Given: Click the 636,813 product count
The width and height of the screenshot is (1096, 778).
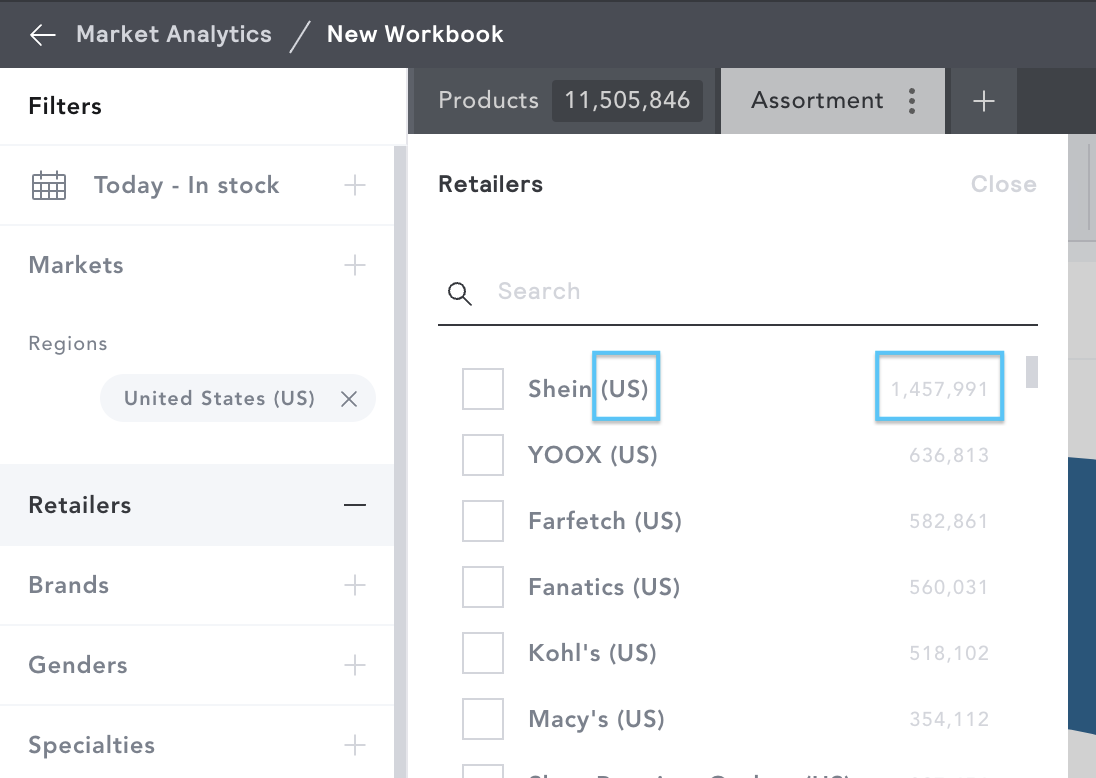Looking at the screenshot, I should pyautogui.click(x=949, y=456).
